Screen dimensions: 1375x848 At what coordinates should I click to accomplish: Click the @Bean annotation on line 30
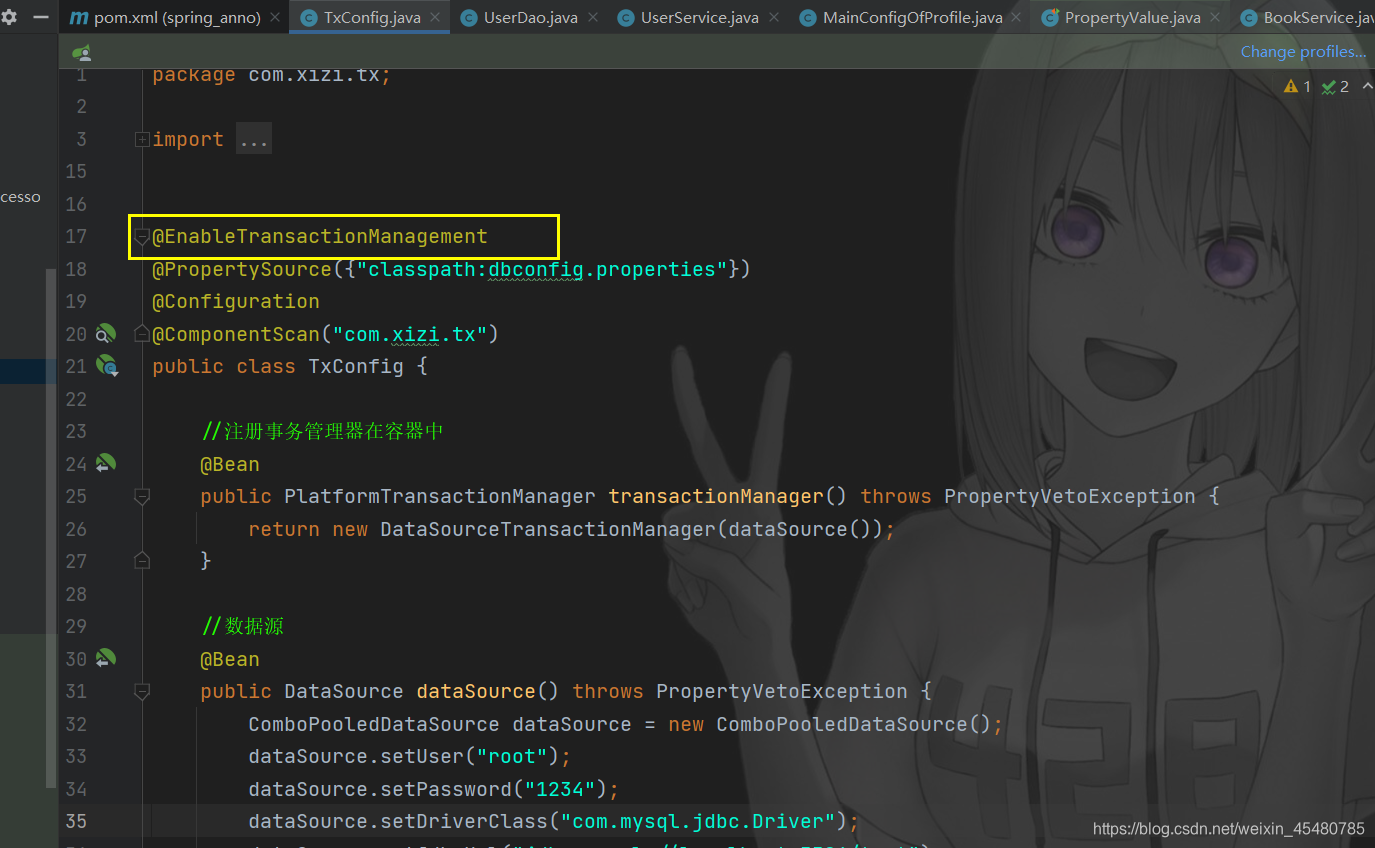tap(230, 659)
